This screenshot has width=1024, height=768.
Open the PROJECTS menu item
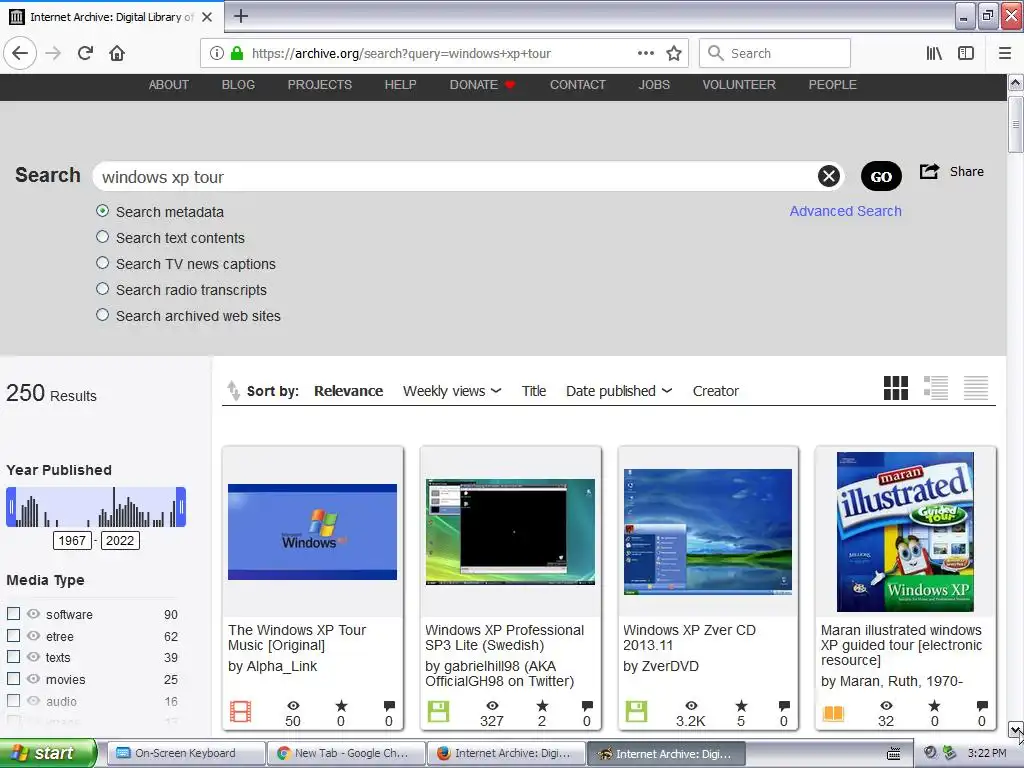pyautogui.click(x=319, y=85)
